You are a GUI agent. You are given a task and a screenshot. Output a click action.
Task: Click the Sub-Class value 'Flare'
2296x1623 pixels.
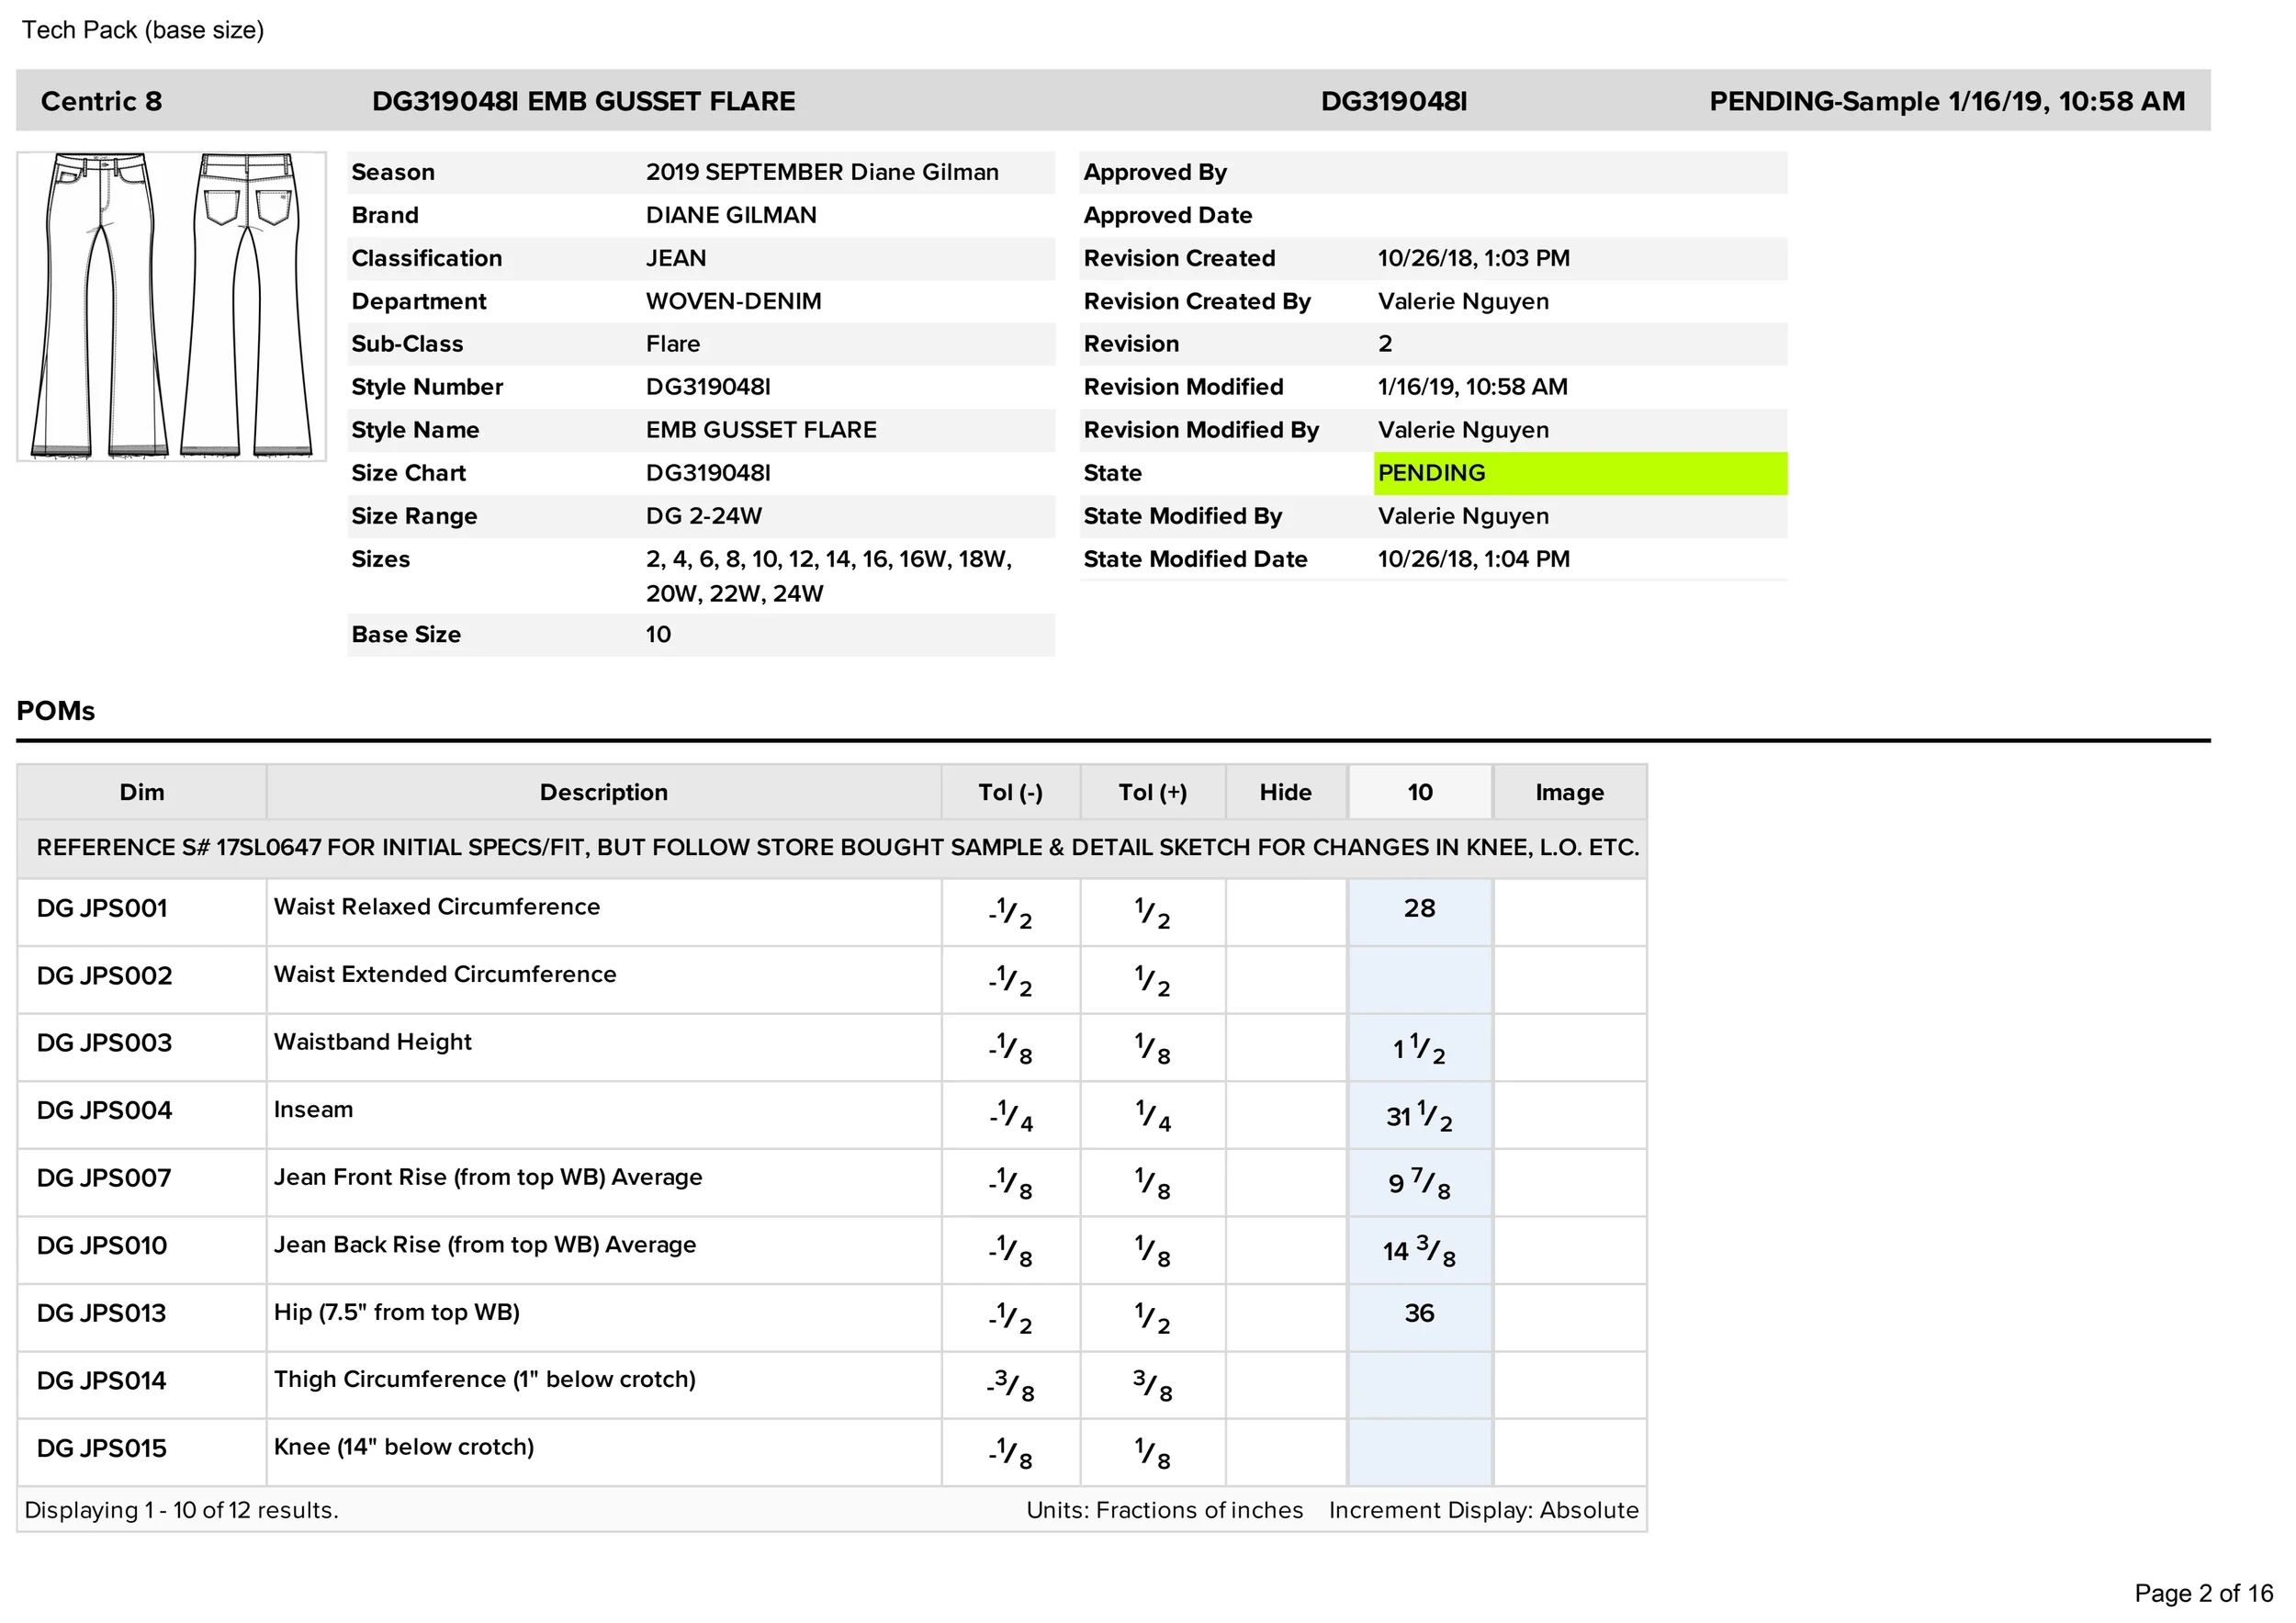(673, 344)
